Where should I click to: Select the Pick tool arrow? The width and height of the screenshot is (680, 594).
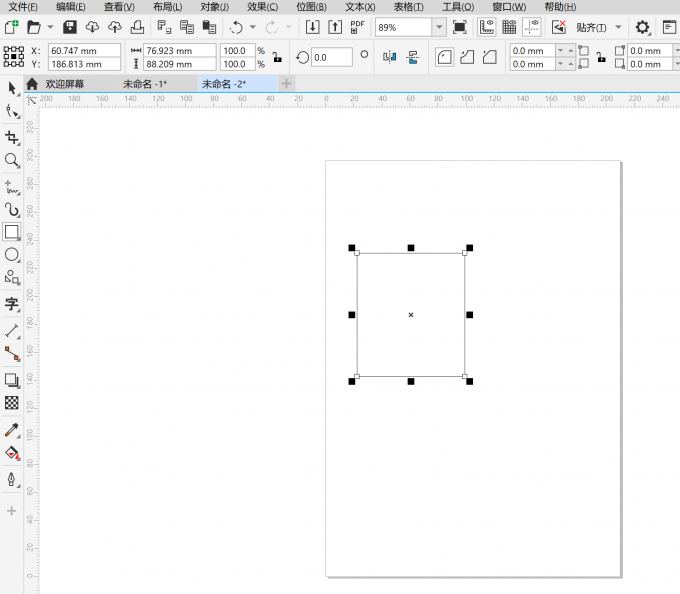(x=12, y=89)
